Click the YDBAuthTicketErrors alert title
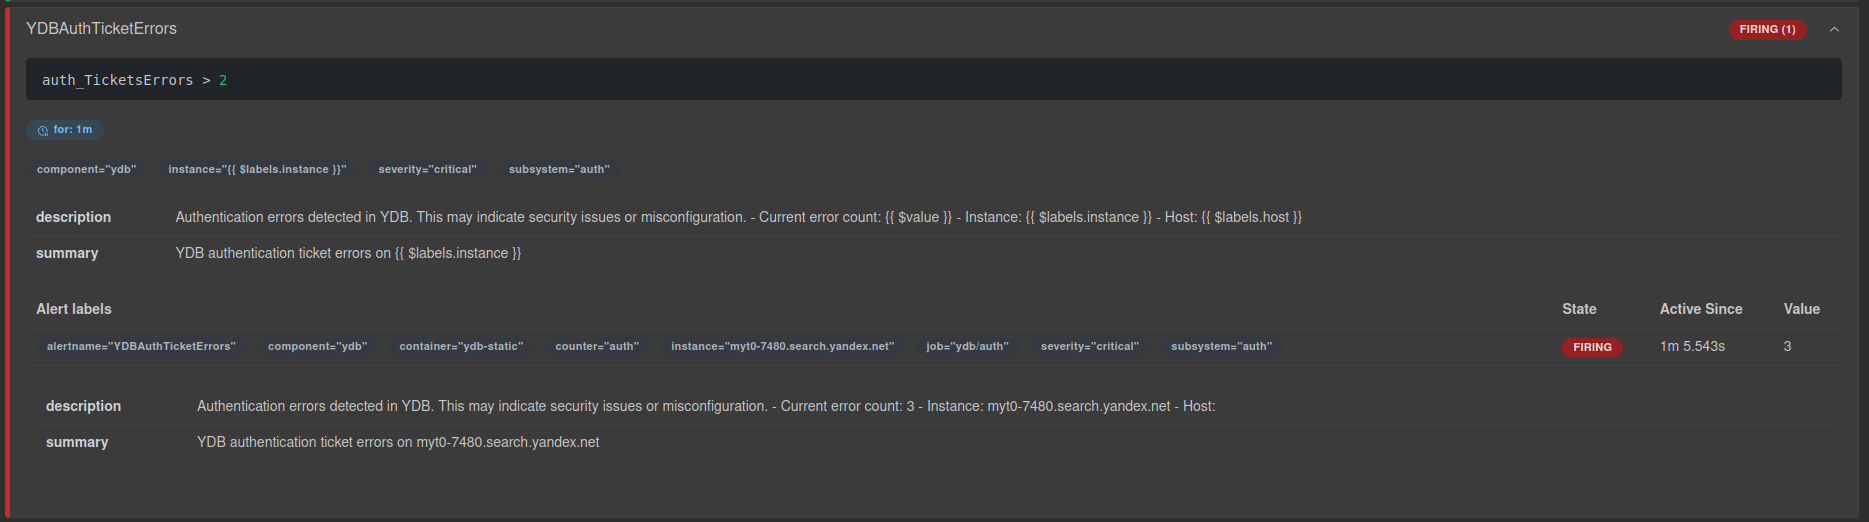The height and width of the screenshot is (522, 1869). [x=101, y=29]
